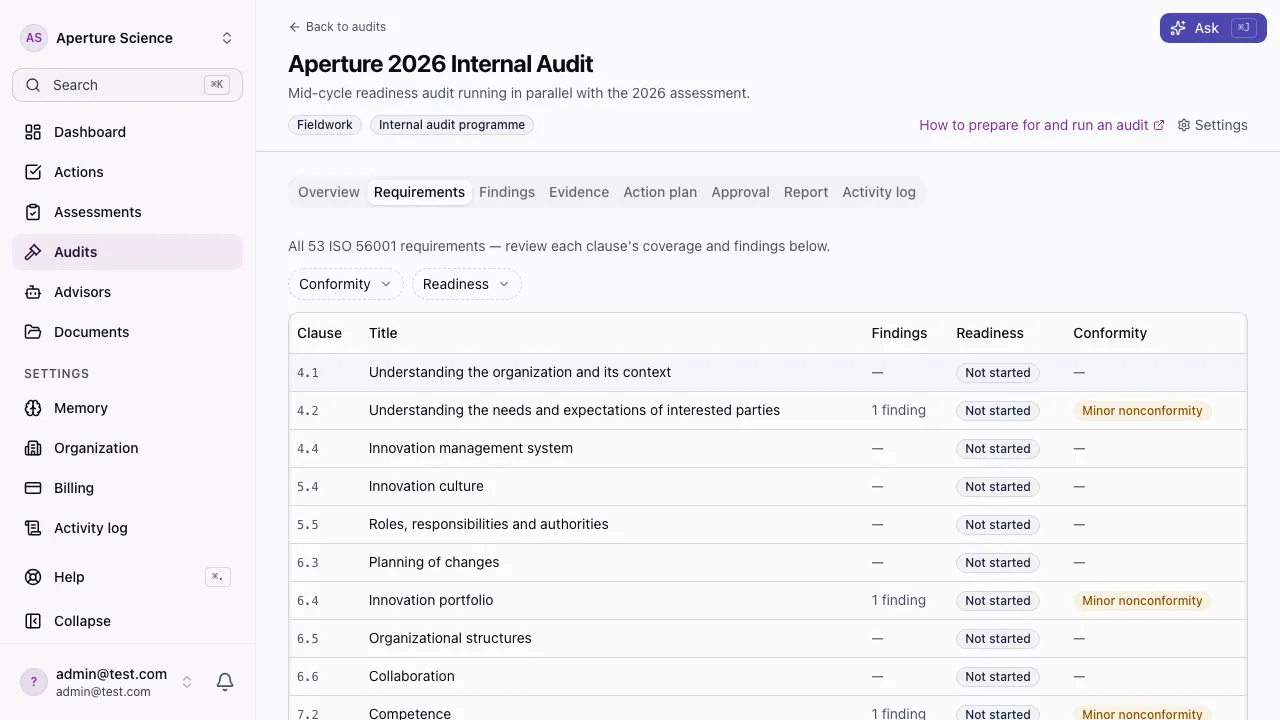Screen dimensions: 1280x720
Task: Click clause number 6.6
Action: click(x=308, y=677)
